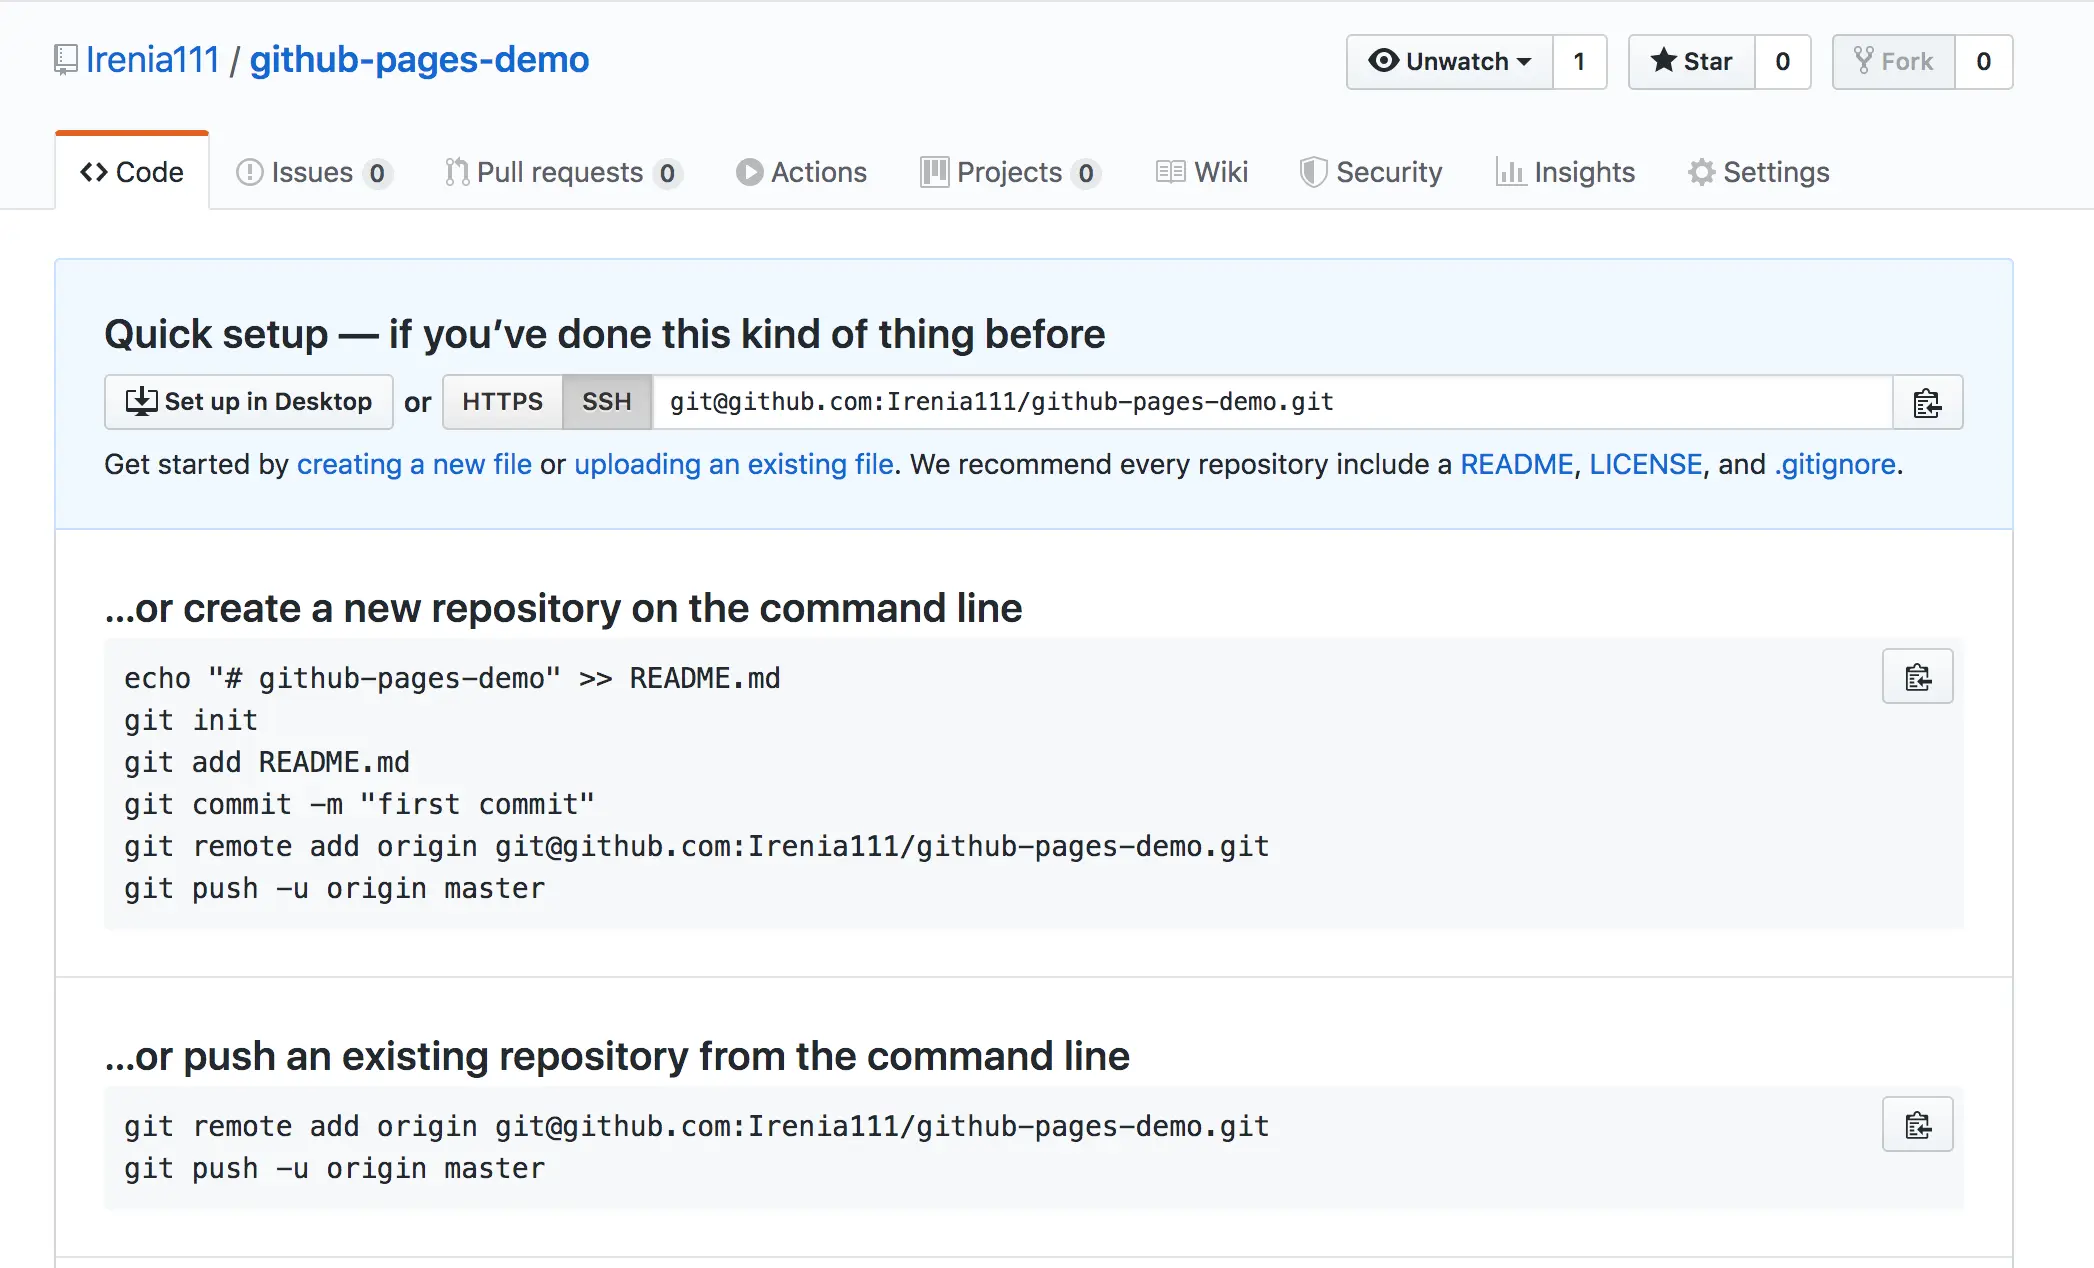Open the Settings gear tab
Screen dimensions: 2094x1268
[x=1758, y=172]
